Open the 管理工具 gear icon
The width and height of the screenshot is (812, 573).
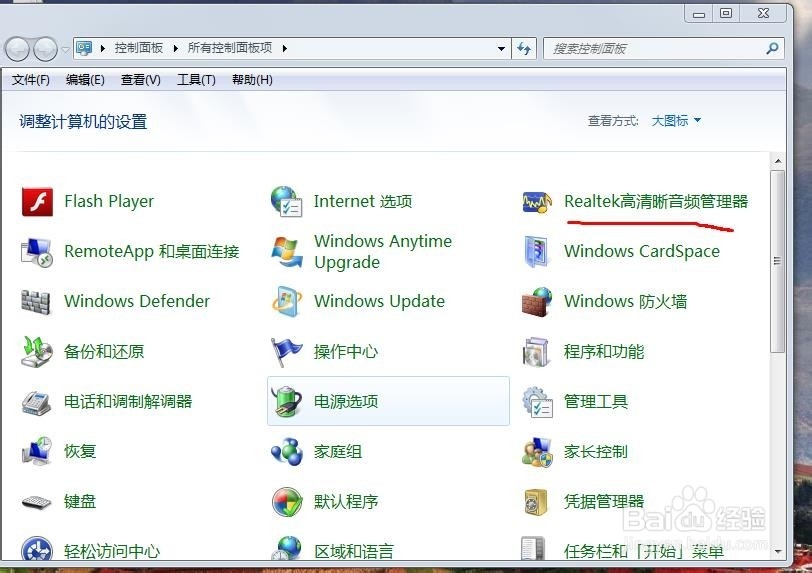(537, 402)
